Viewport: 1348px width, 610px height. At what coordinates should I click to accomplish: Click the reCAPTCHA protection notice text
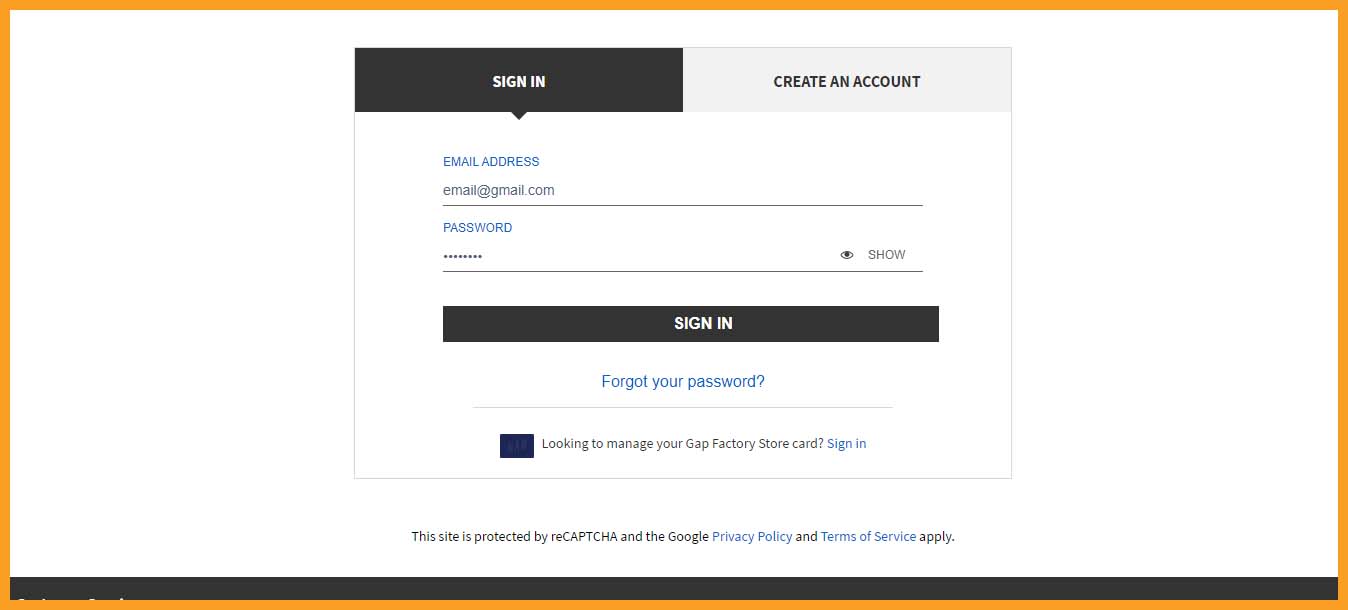683,536
